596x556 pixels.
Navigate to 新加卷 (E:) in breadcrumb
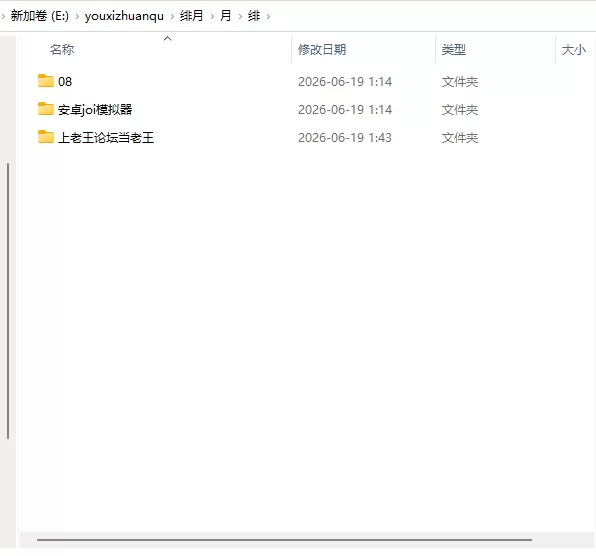click(40, 16)
